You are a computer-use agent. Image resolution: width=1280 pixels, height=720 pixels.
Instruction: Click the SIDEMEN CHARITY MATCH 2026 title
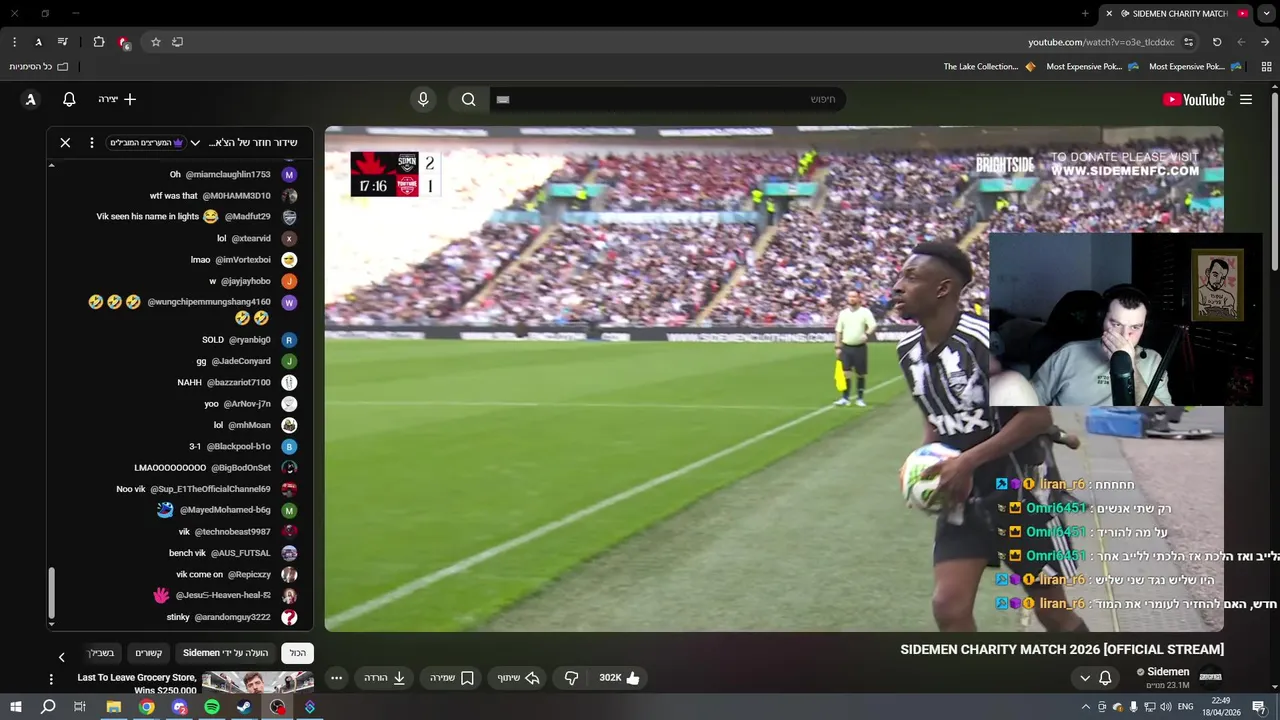coord(1062,650)
